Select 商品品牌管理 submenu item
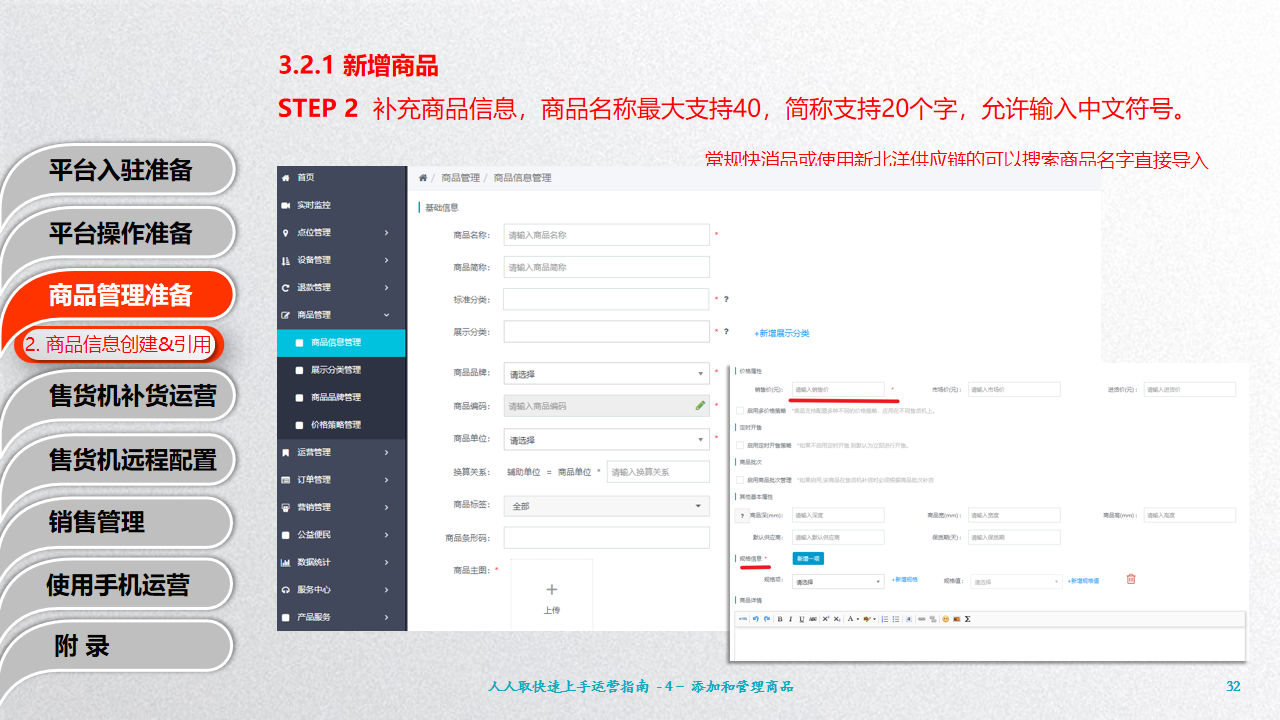The width and height of the screenshot is (1280, 720). click(342, 397)
